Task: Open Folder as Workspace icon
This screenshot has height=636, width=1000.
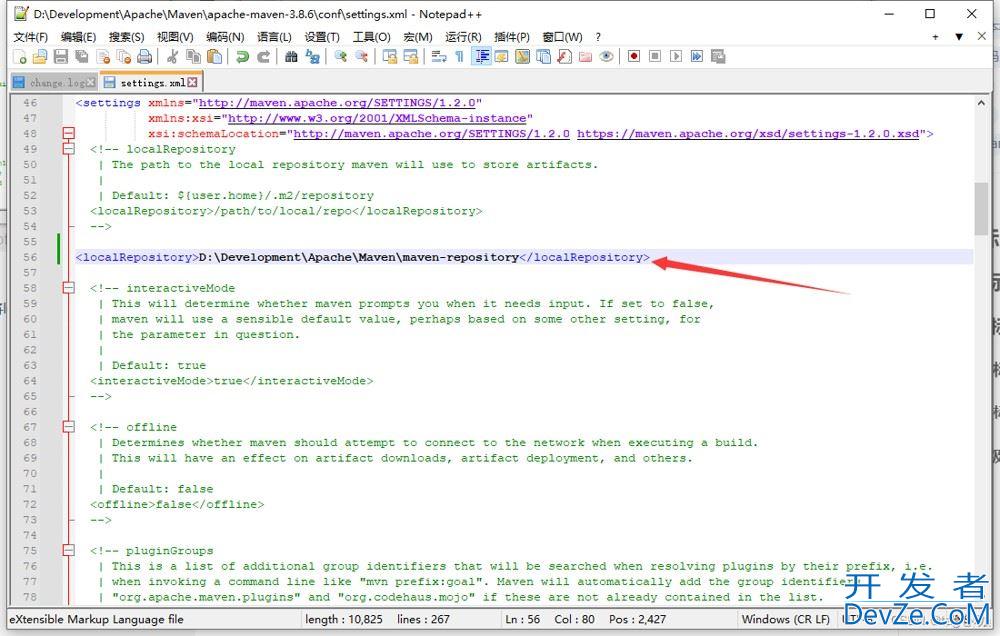Action: tap(585, 57)
